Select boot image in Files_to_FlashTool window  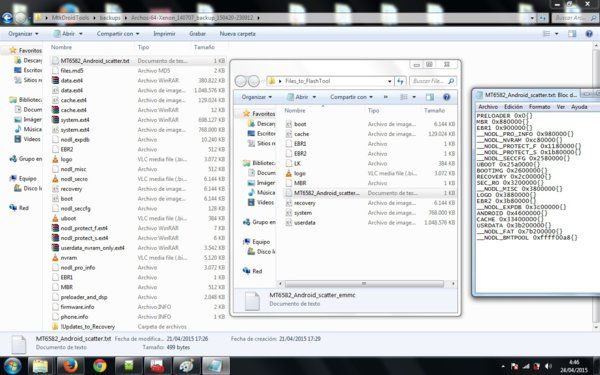(300, 124)
